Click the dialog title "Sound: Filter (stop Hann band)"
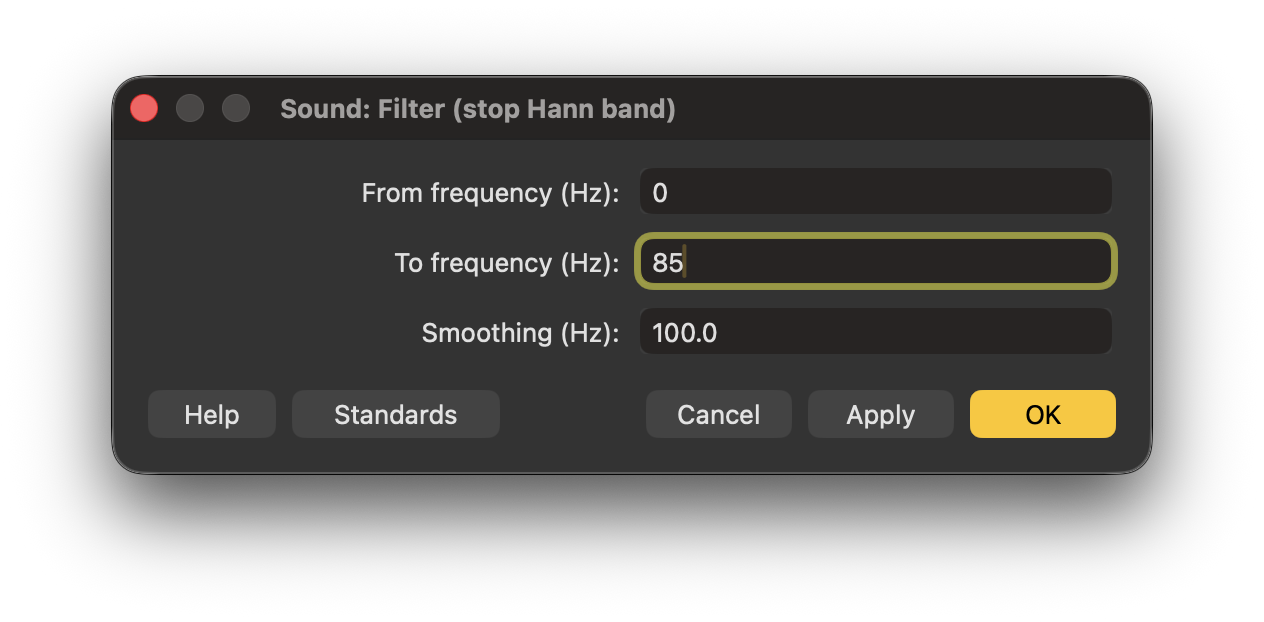1264x622 pixels. [x=478, y=109]
